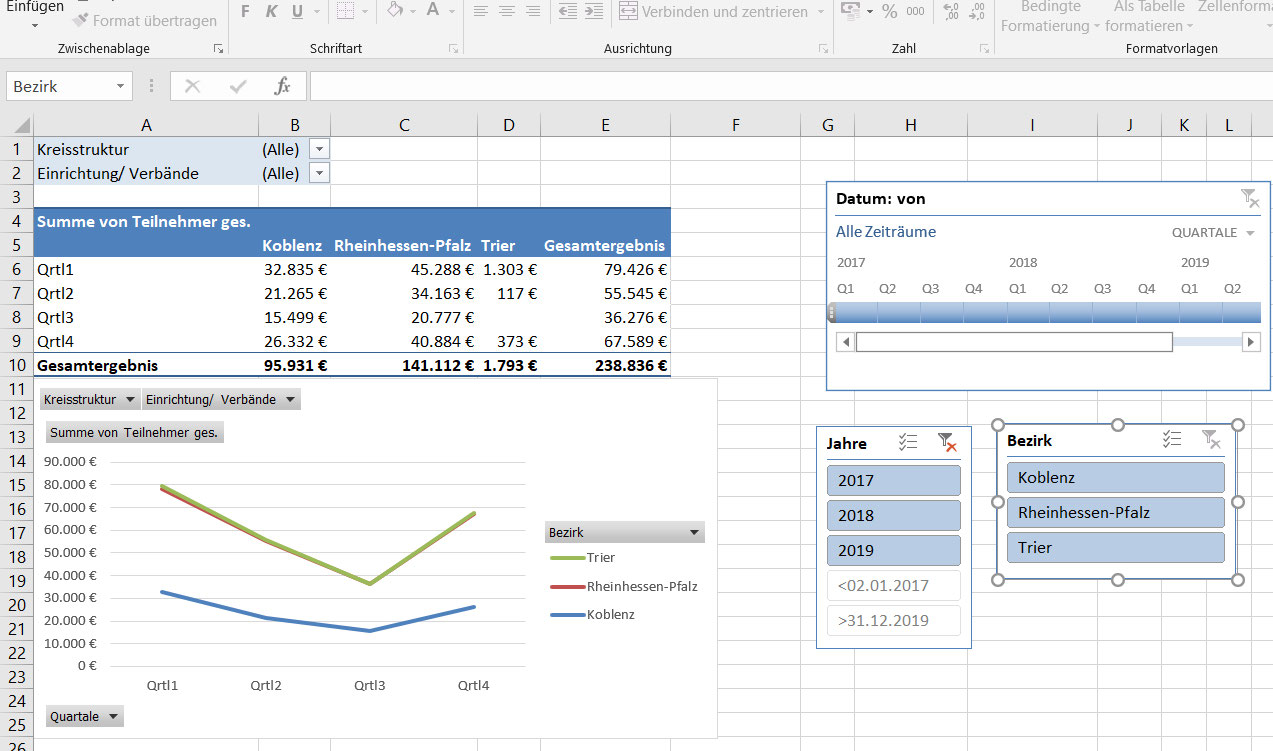Expand Einfügen paste options arrow
This screenshot has height=751, width=1273.
coord(33,25)
